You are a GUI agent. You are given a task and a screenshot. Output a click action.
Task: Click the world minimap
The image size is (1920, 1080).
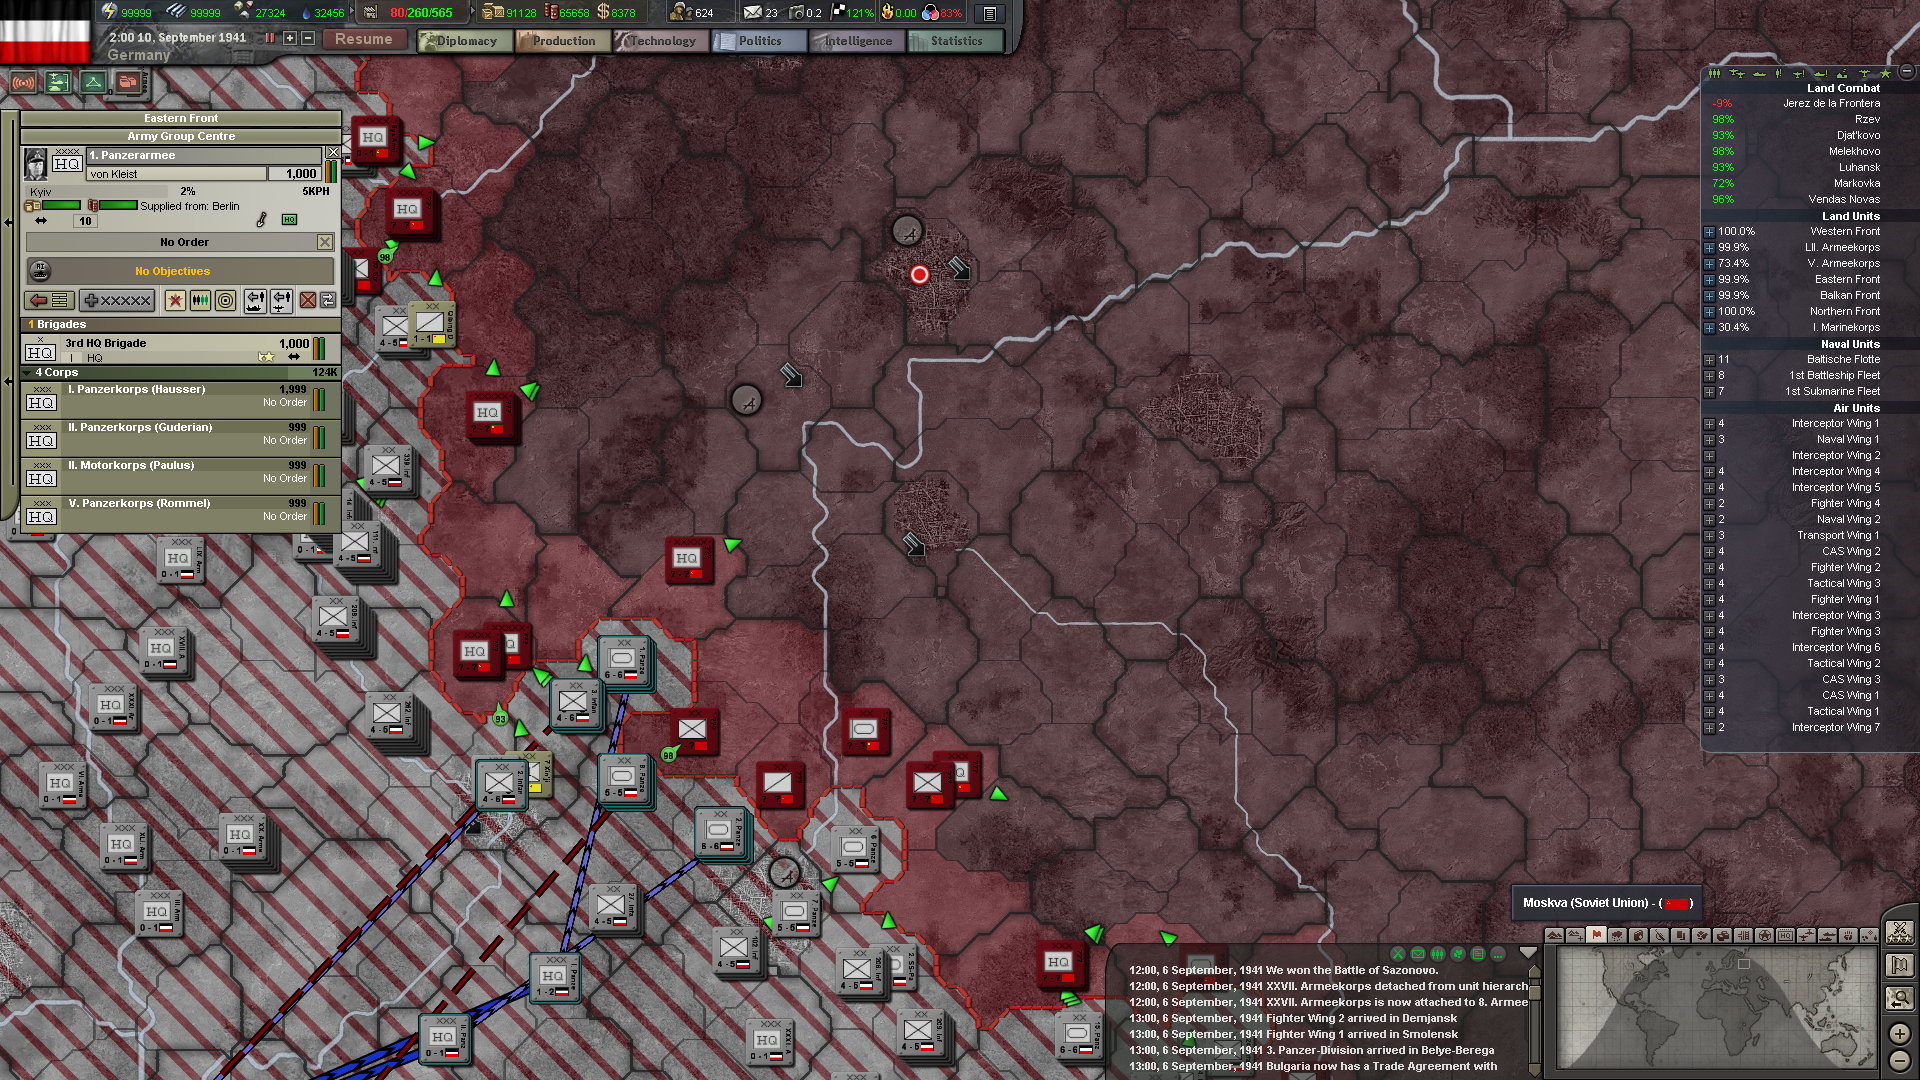[x=1715, y=1006]
